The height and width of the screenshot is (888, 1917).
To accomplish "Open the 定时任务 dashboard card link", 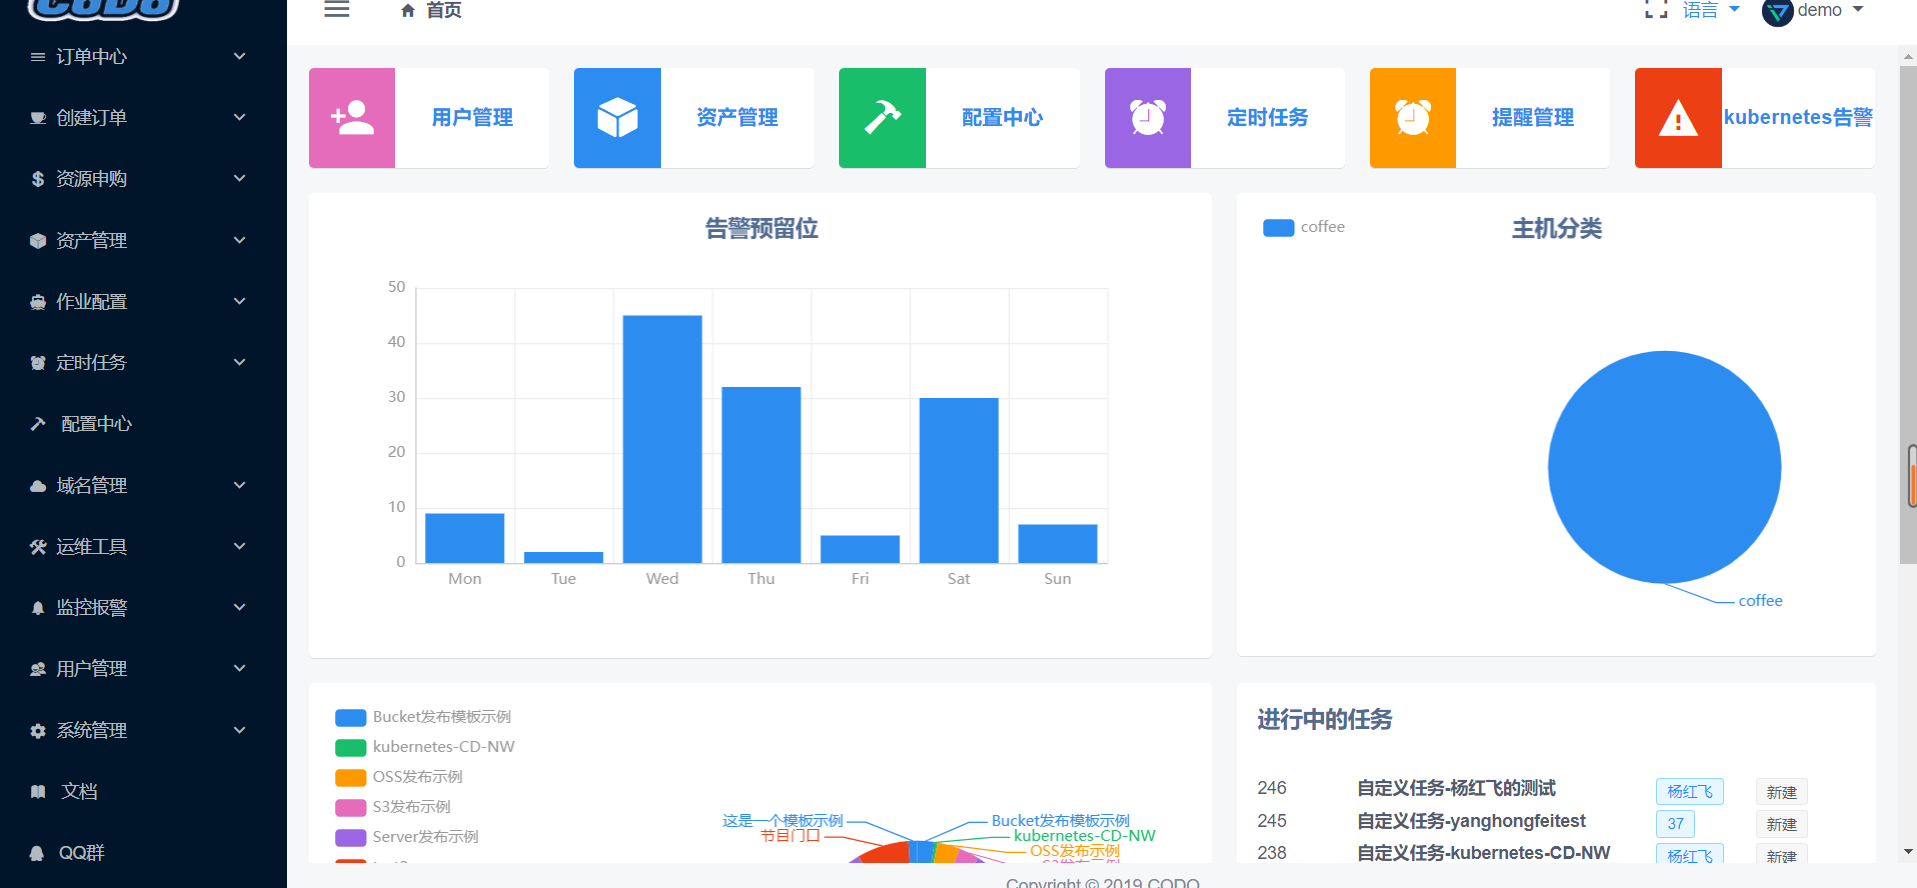I will point(1267,118).
